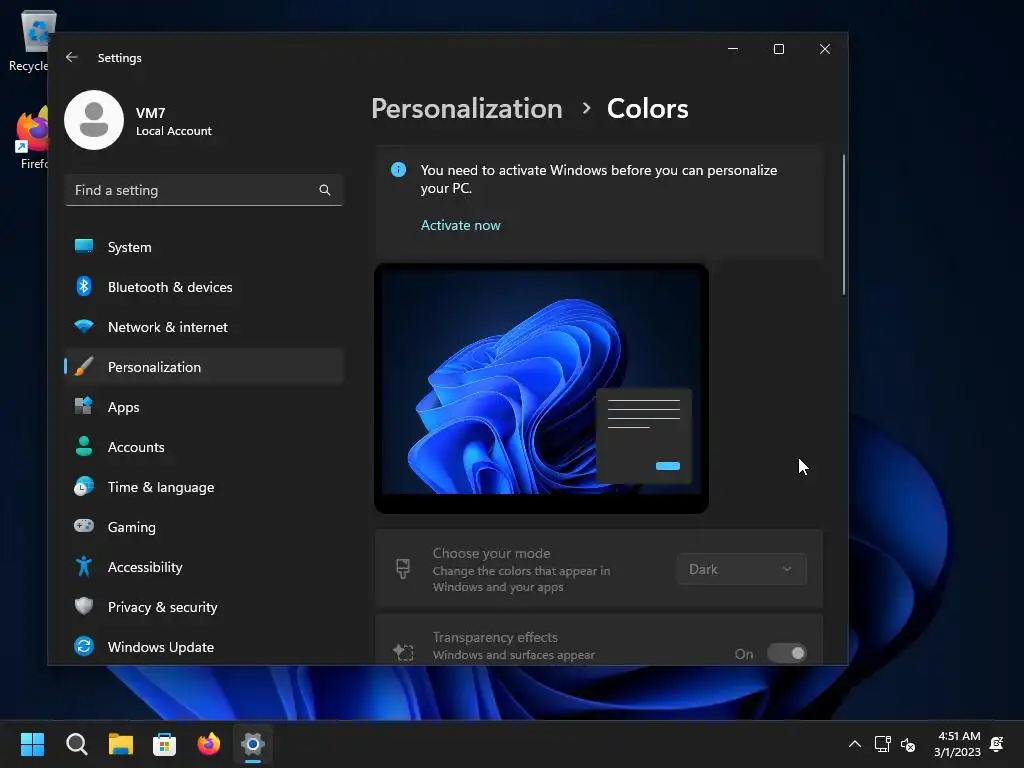Open the Recycle Bin desktop icon
Screen dimensions: 1024x768
34,40
